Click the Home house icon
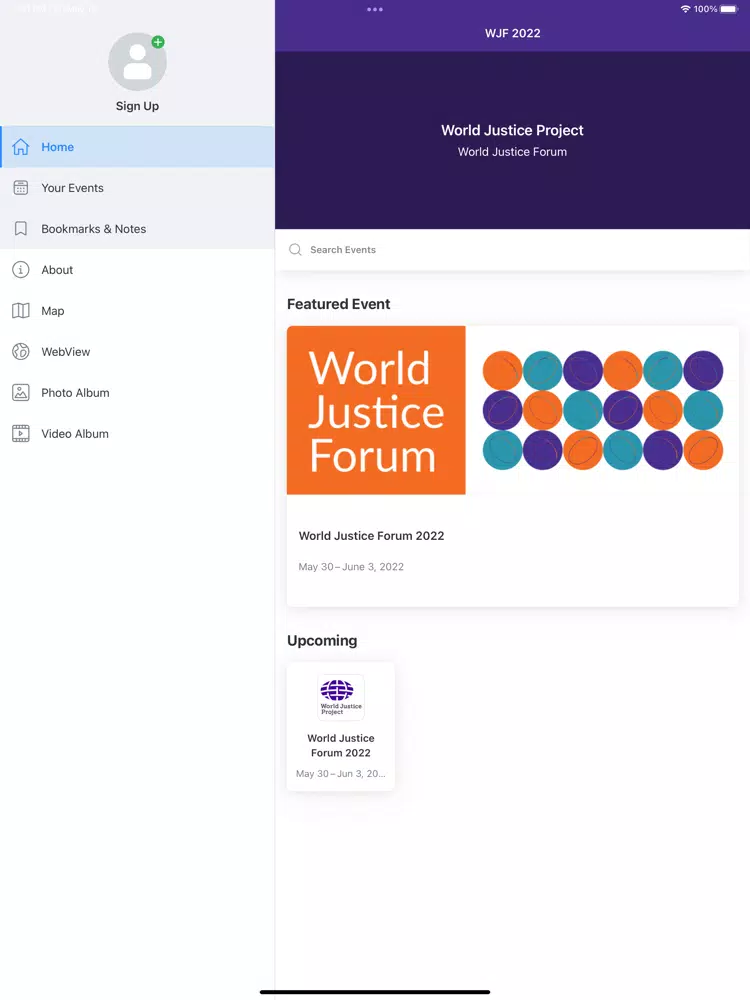Viewport: 750px width, 1000px height. click(21, 147)
